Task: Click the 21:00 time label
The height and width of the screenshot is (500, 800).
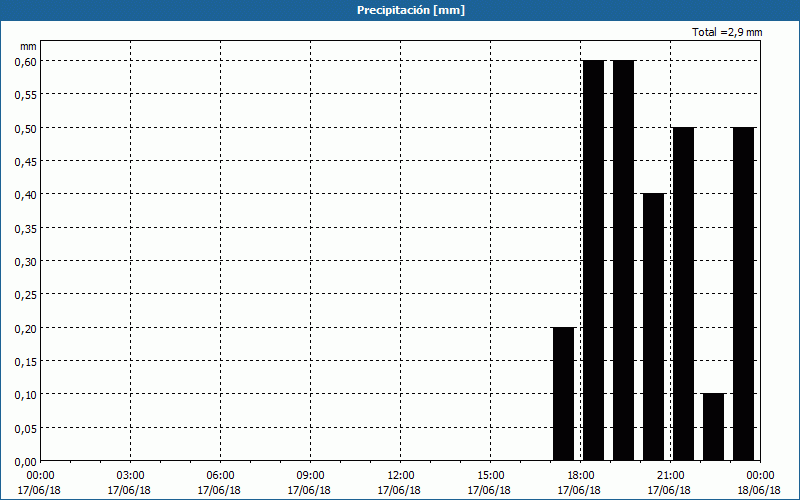Action: [x=670, y=476]
